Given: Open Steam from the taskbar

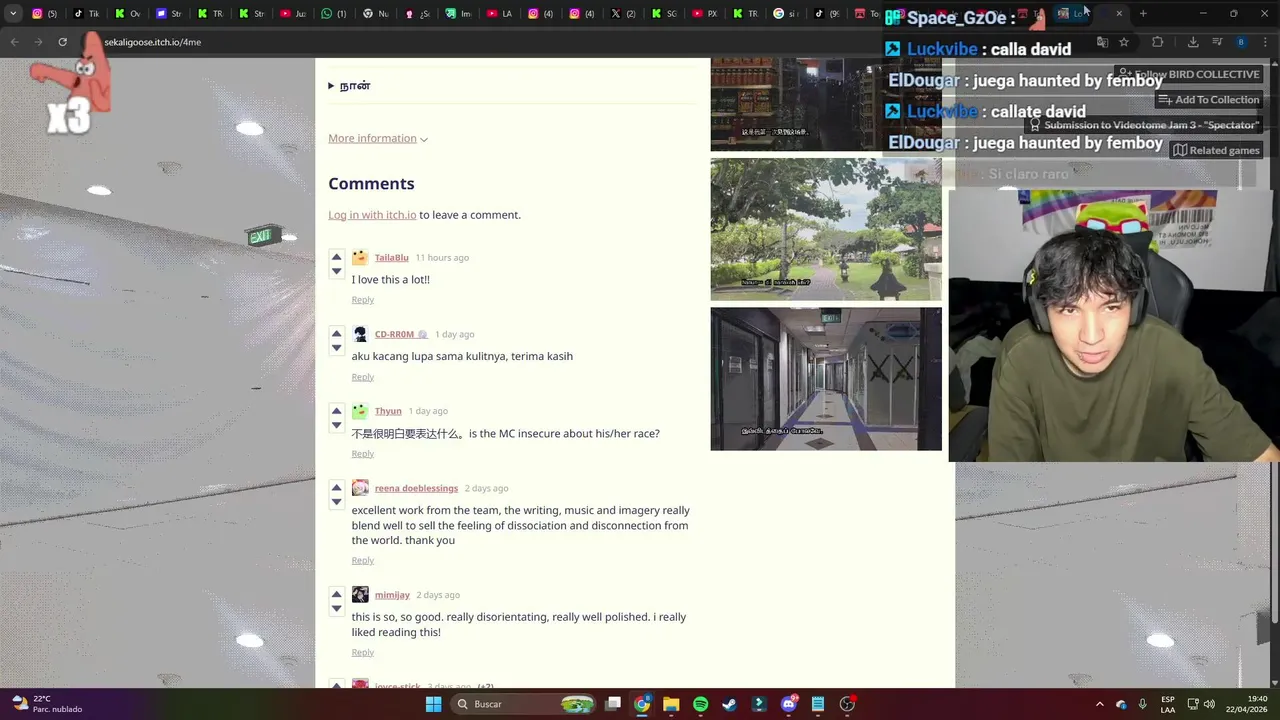Looking at the screenshot, I should click(729, 704).
